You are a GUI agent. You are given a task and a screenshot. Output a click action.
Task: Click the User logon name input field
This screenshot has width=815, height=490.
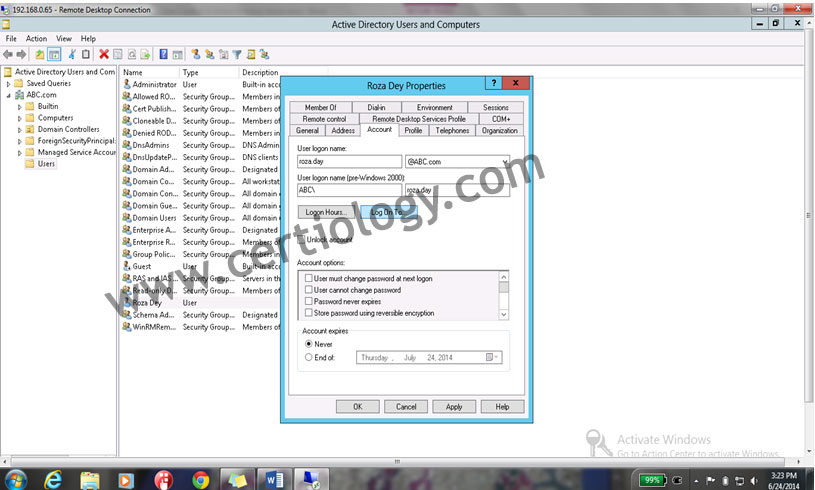click(x=349, y=162)
